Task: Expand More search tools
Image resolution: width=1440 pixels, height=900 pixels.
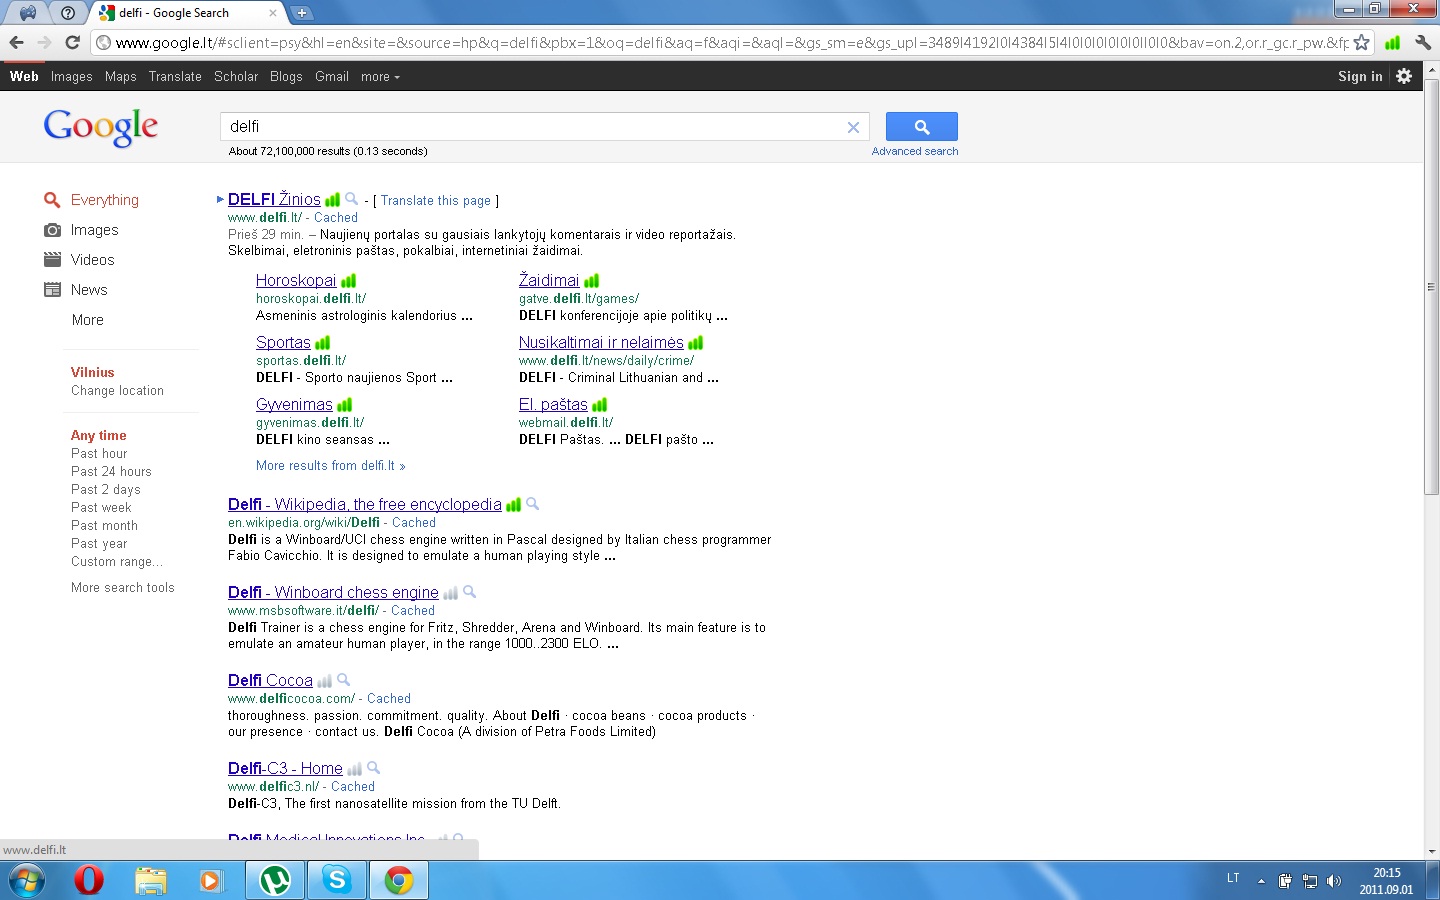Action: pos(123,588)
